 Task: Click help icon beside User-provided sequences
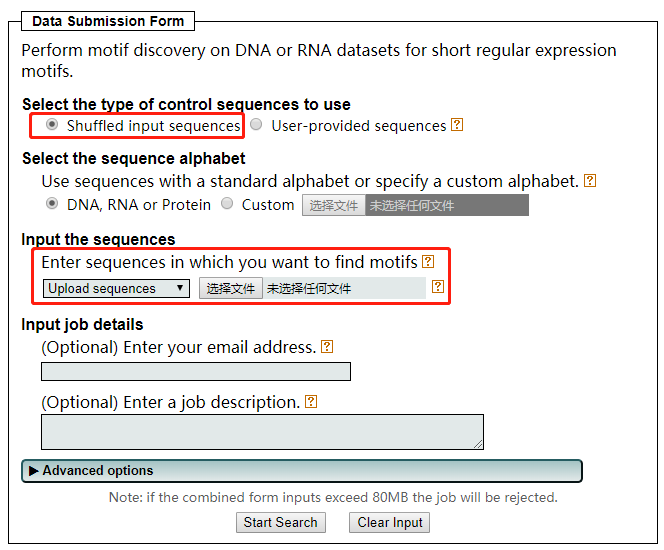pyautogui.click(x=457, y=125)
